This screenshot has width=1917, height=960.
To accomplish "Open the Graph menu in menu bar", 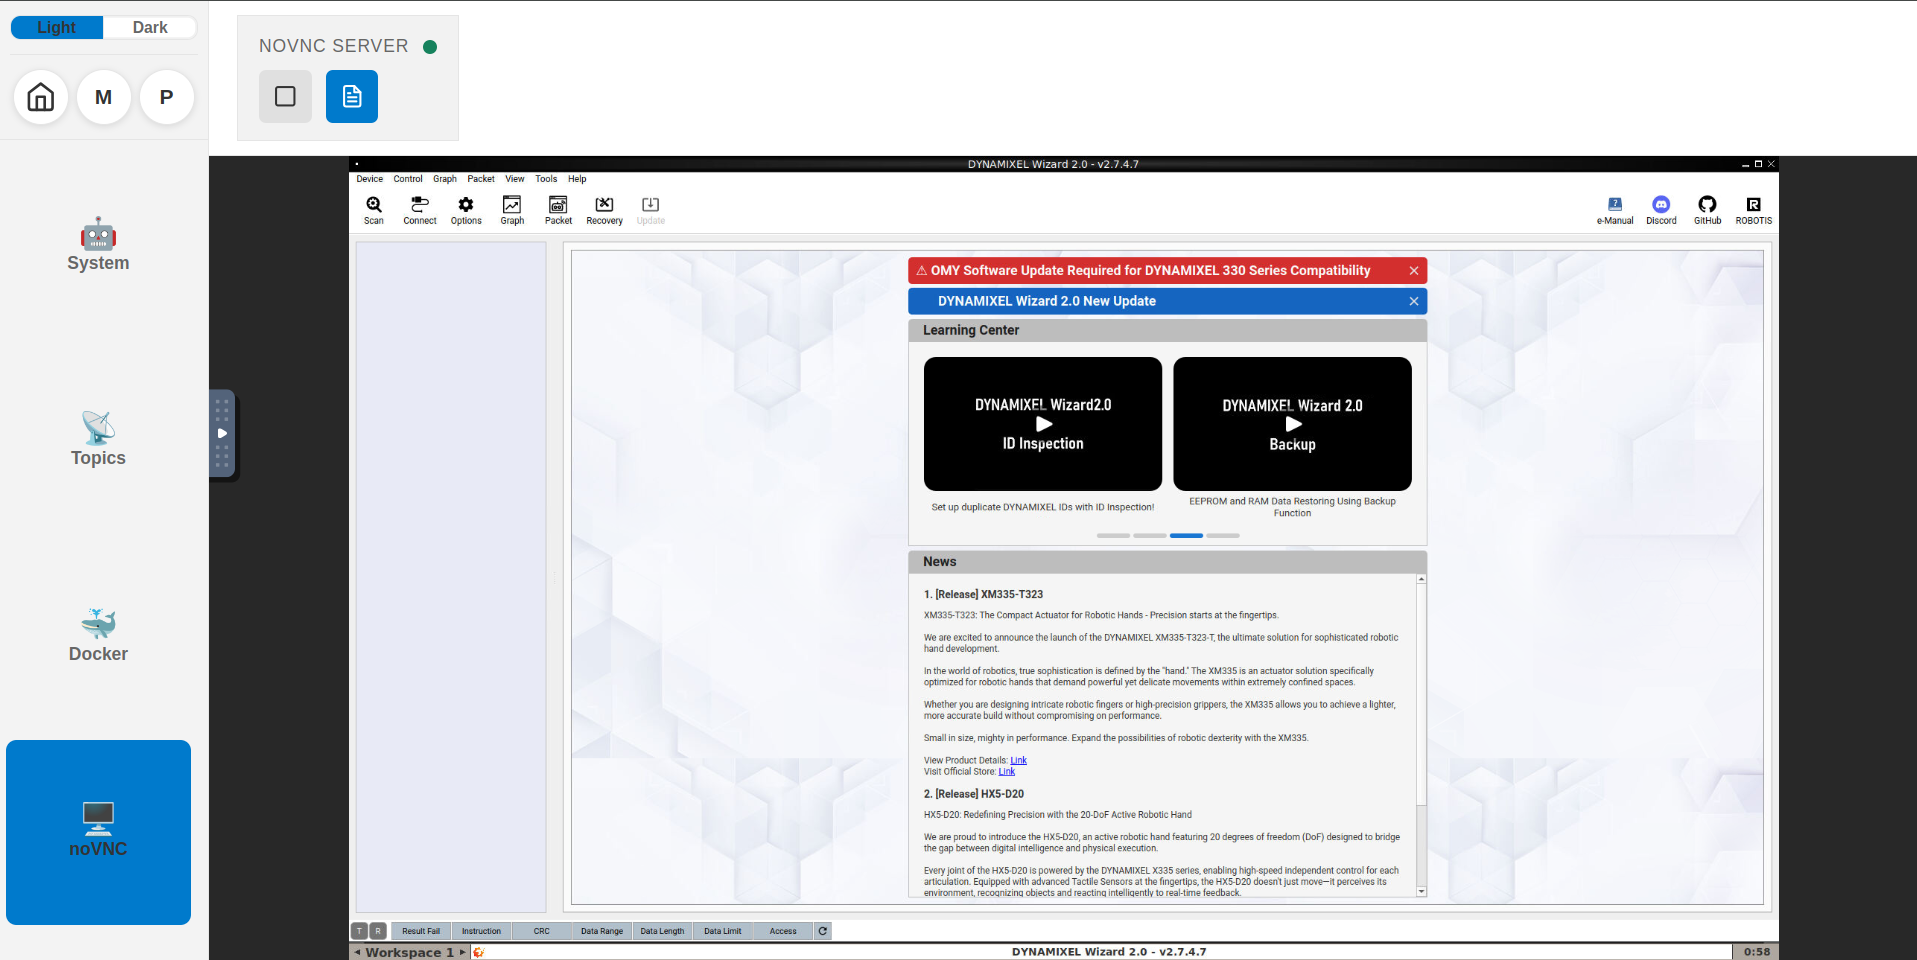I will (445, 179).
